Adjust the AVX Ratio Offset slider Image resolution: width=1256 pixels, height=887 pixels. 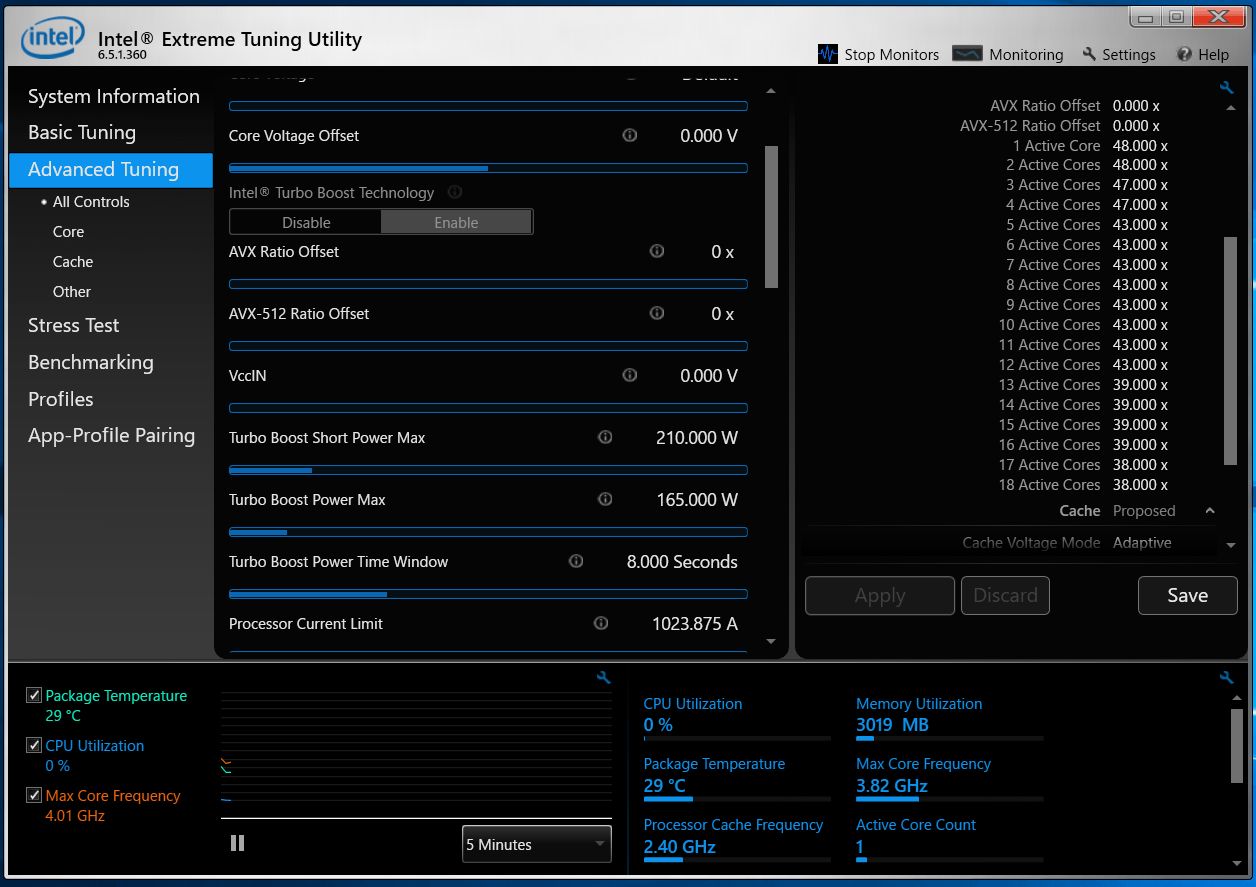click(488, 284)
